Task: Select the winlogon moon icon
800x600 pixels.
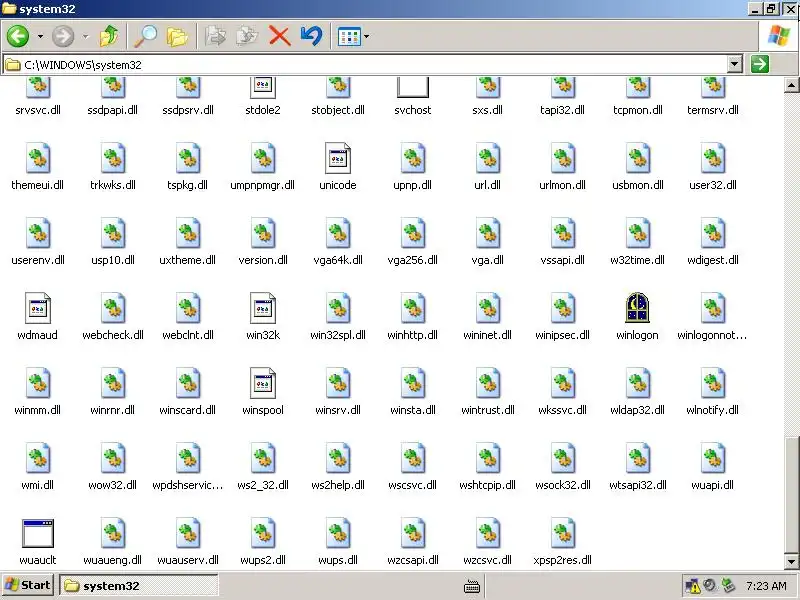Action: [637, 308]
